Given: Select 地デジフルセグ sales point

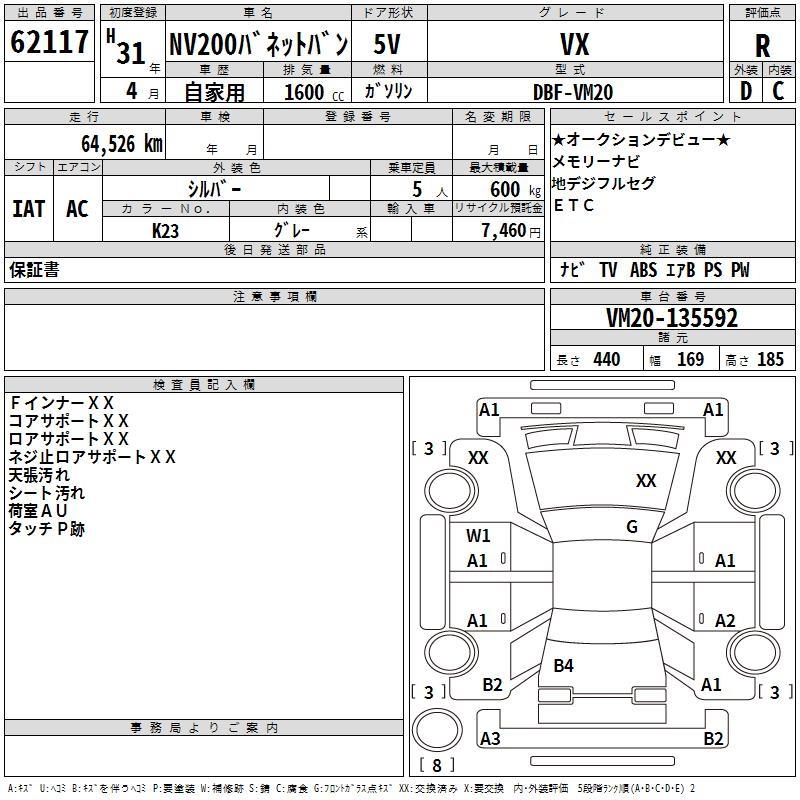Looking at the screenshot, I should point(604,183).
